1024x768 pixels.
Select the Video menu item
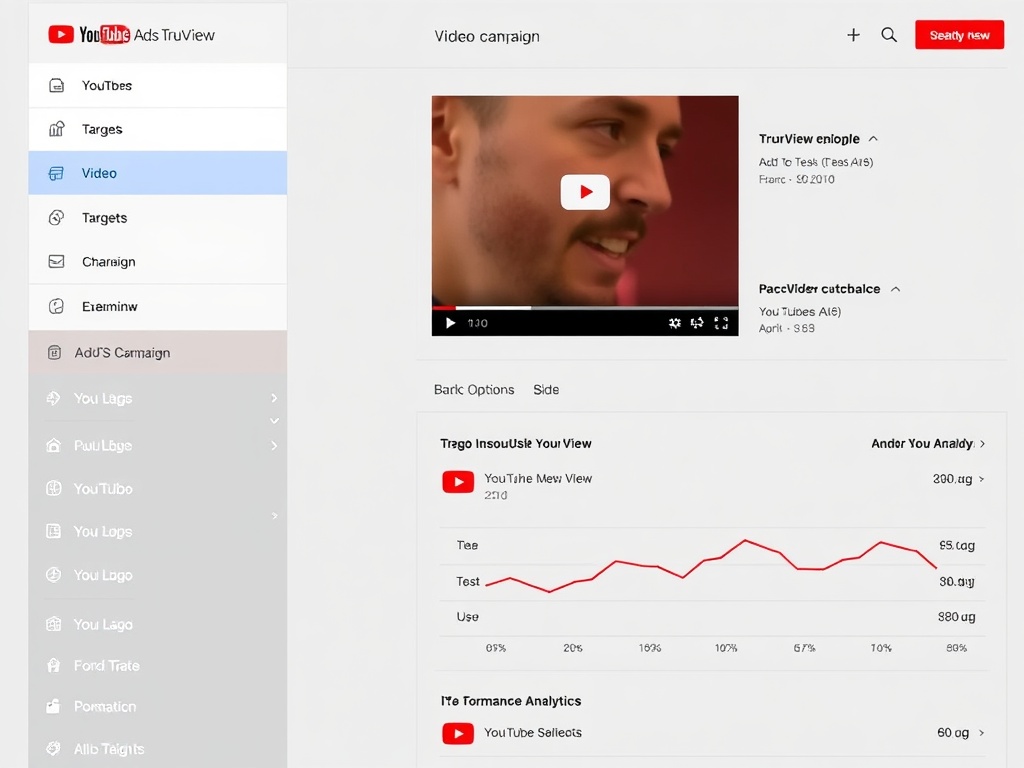coord(157,173)
